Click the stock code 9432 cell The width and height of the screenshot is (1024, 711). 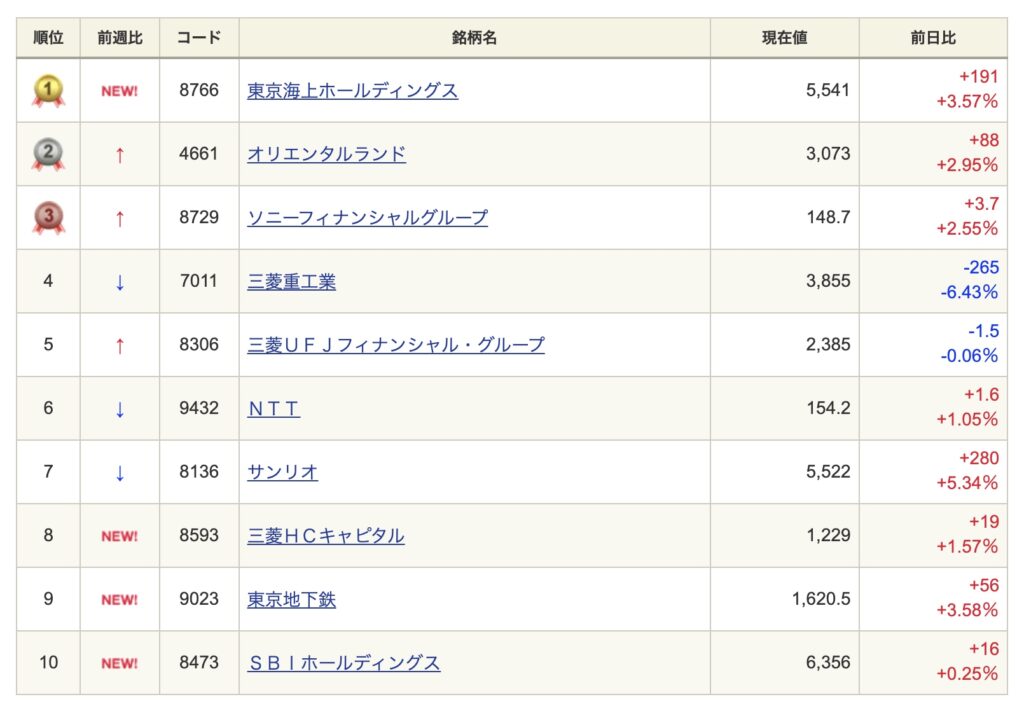(199, 408)
